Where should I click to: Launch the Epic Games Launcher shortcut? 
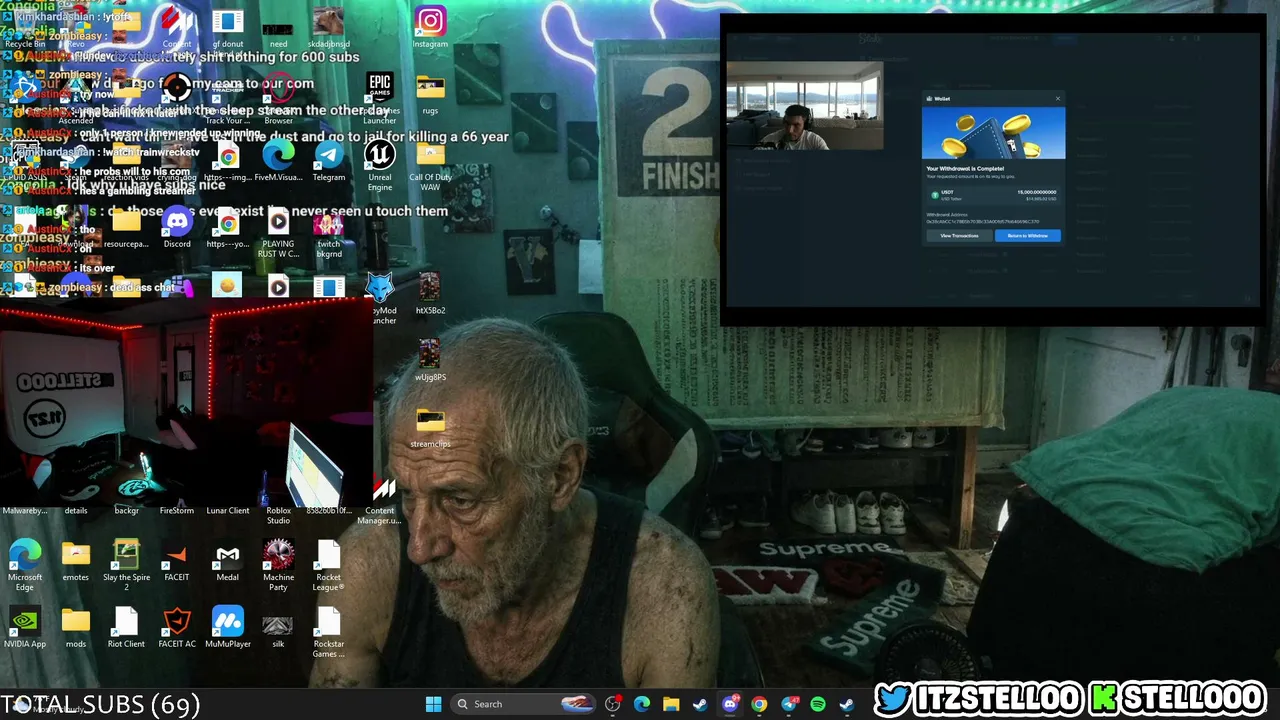379,97
